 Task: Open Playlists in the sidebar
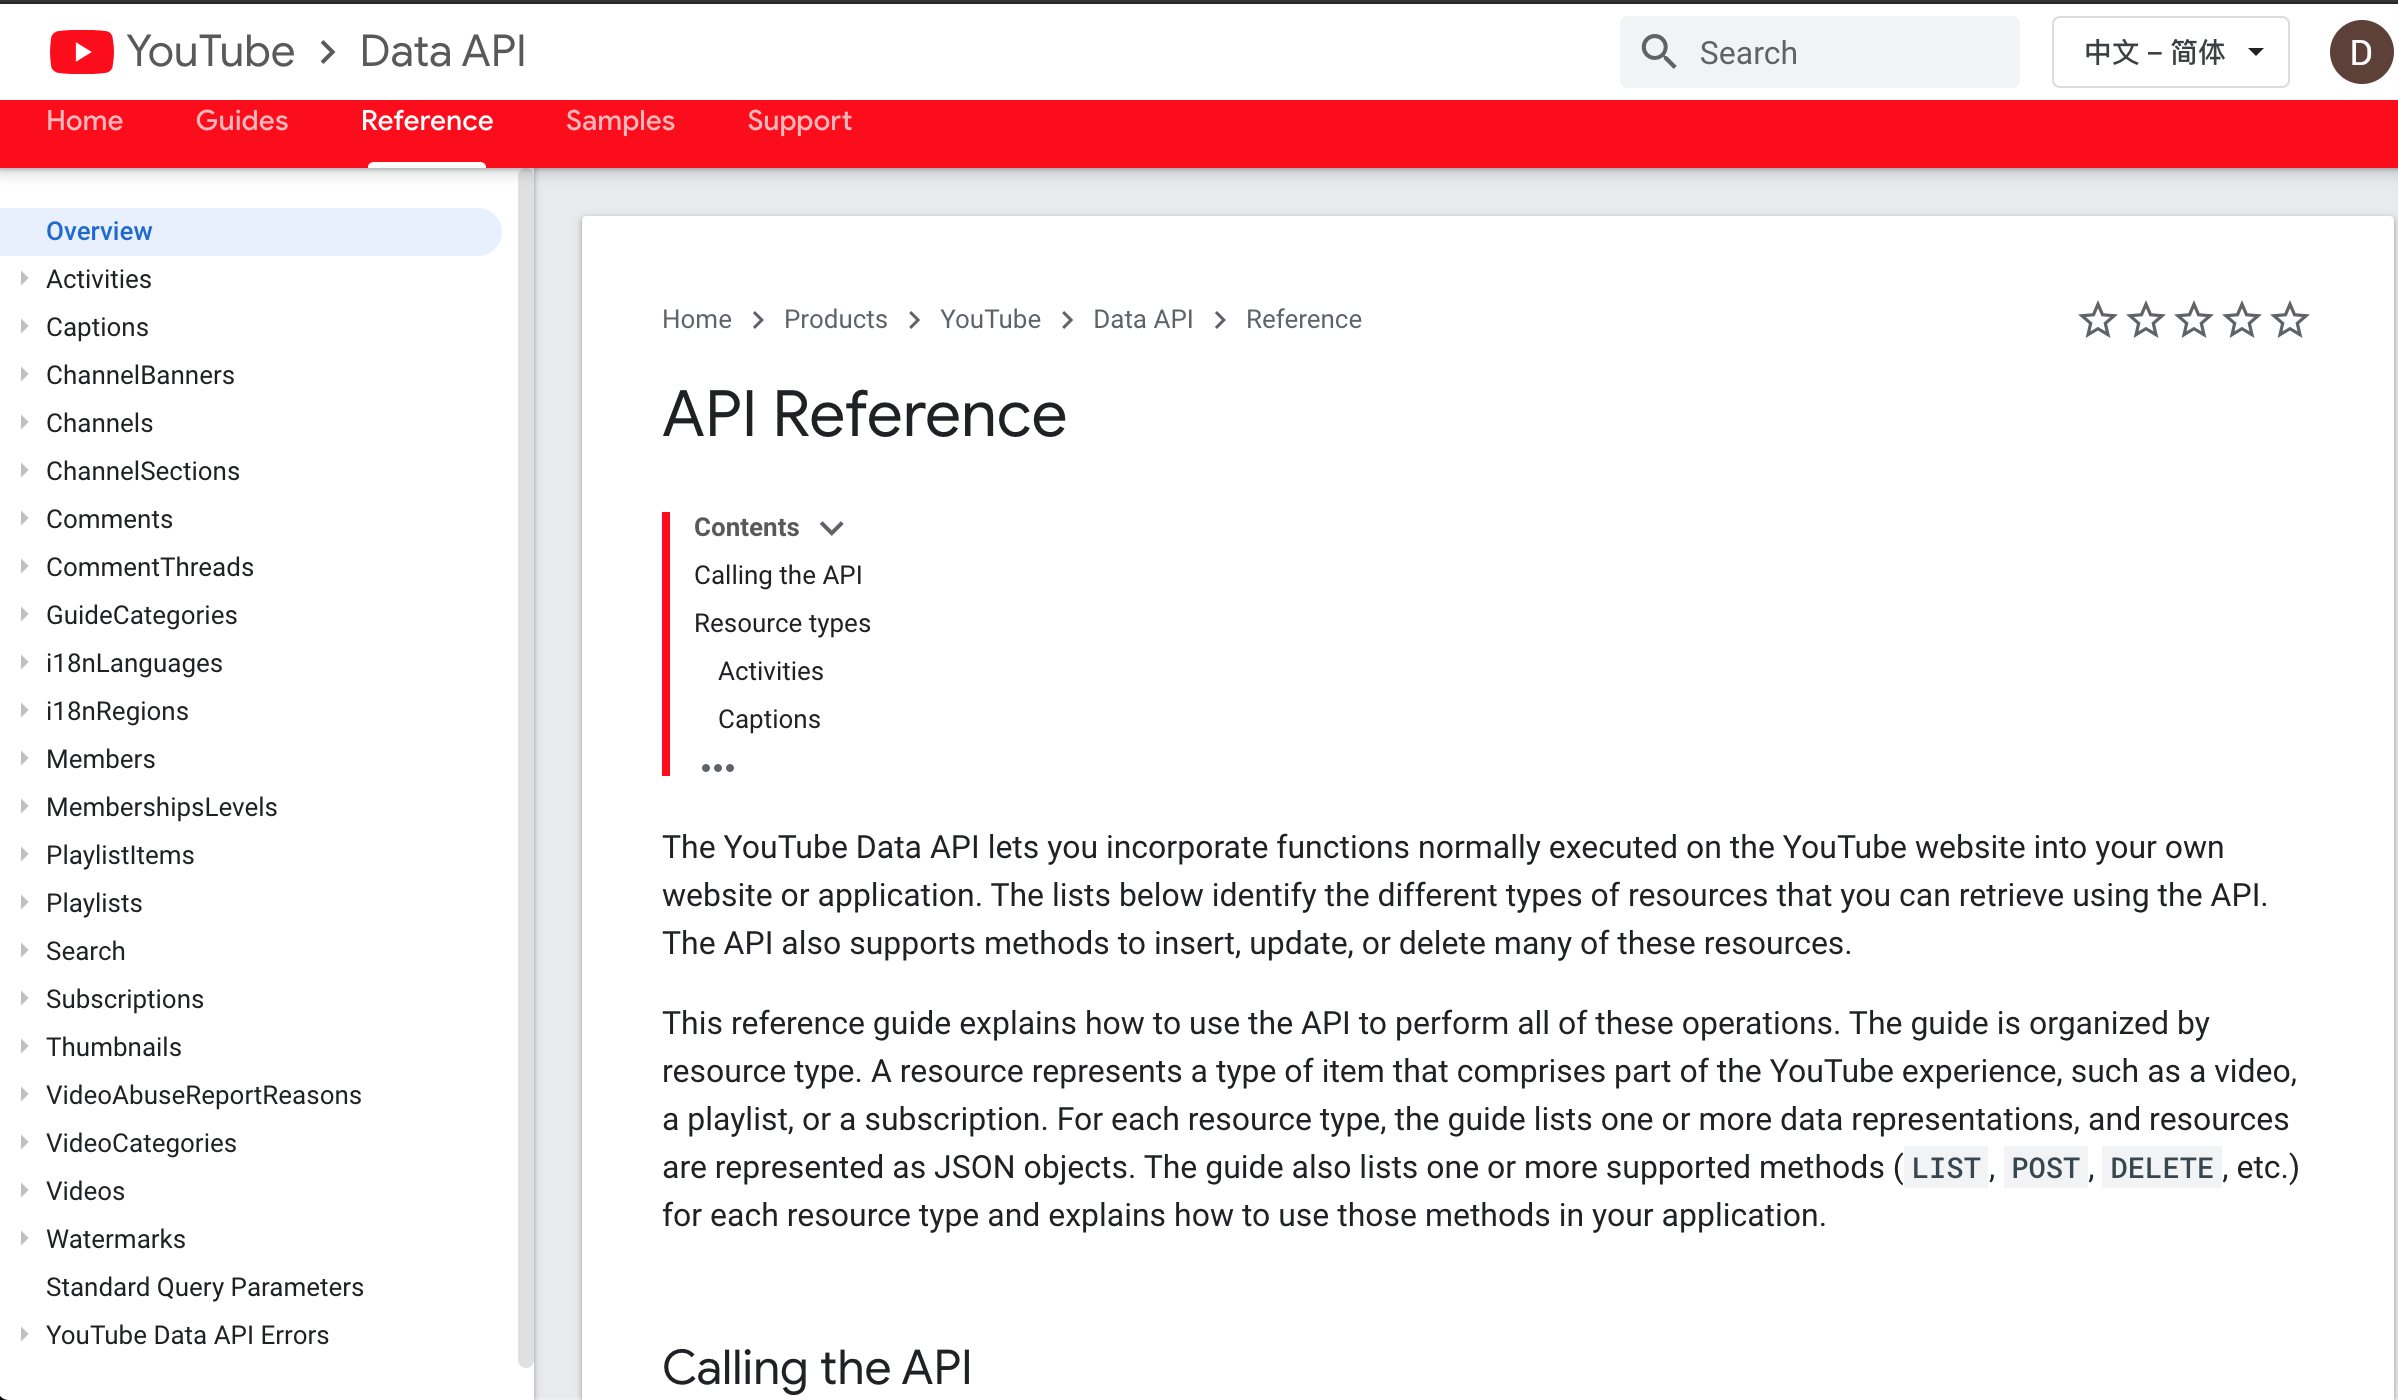pos(94,903)
